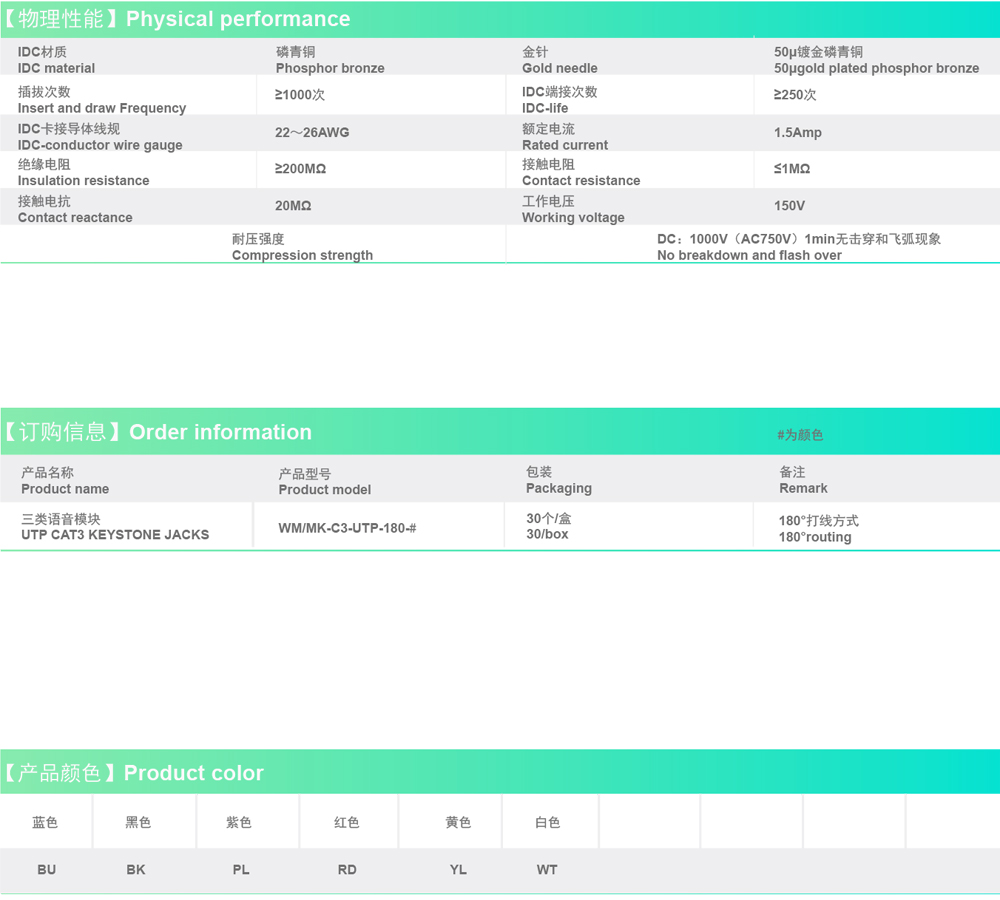Choose the WT white color code

(547, 870)
